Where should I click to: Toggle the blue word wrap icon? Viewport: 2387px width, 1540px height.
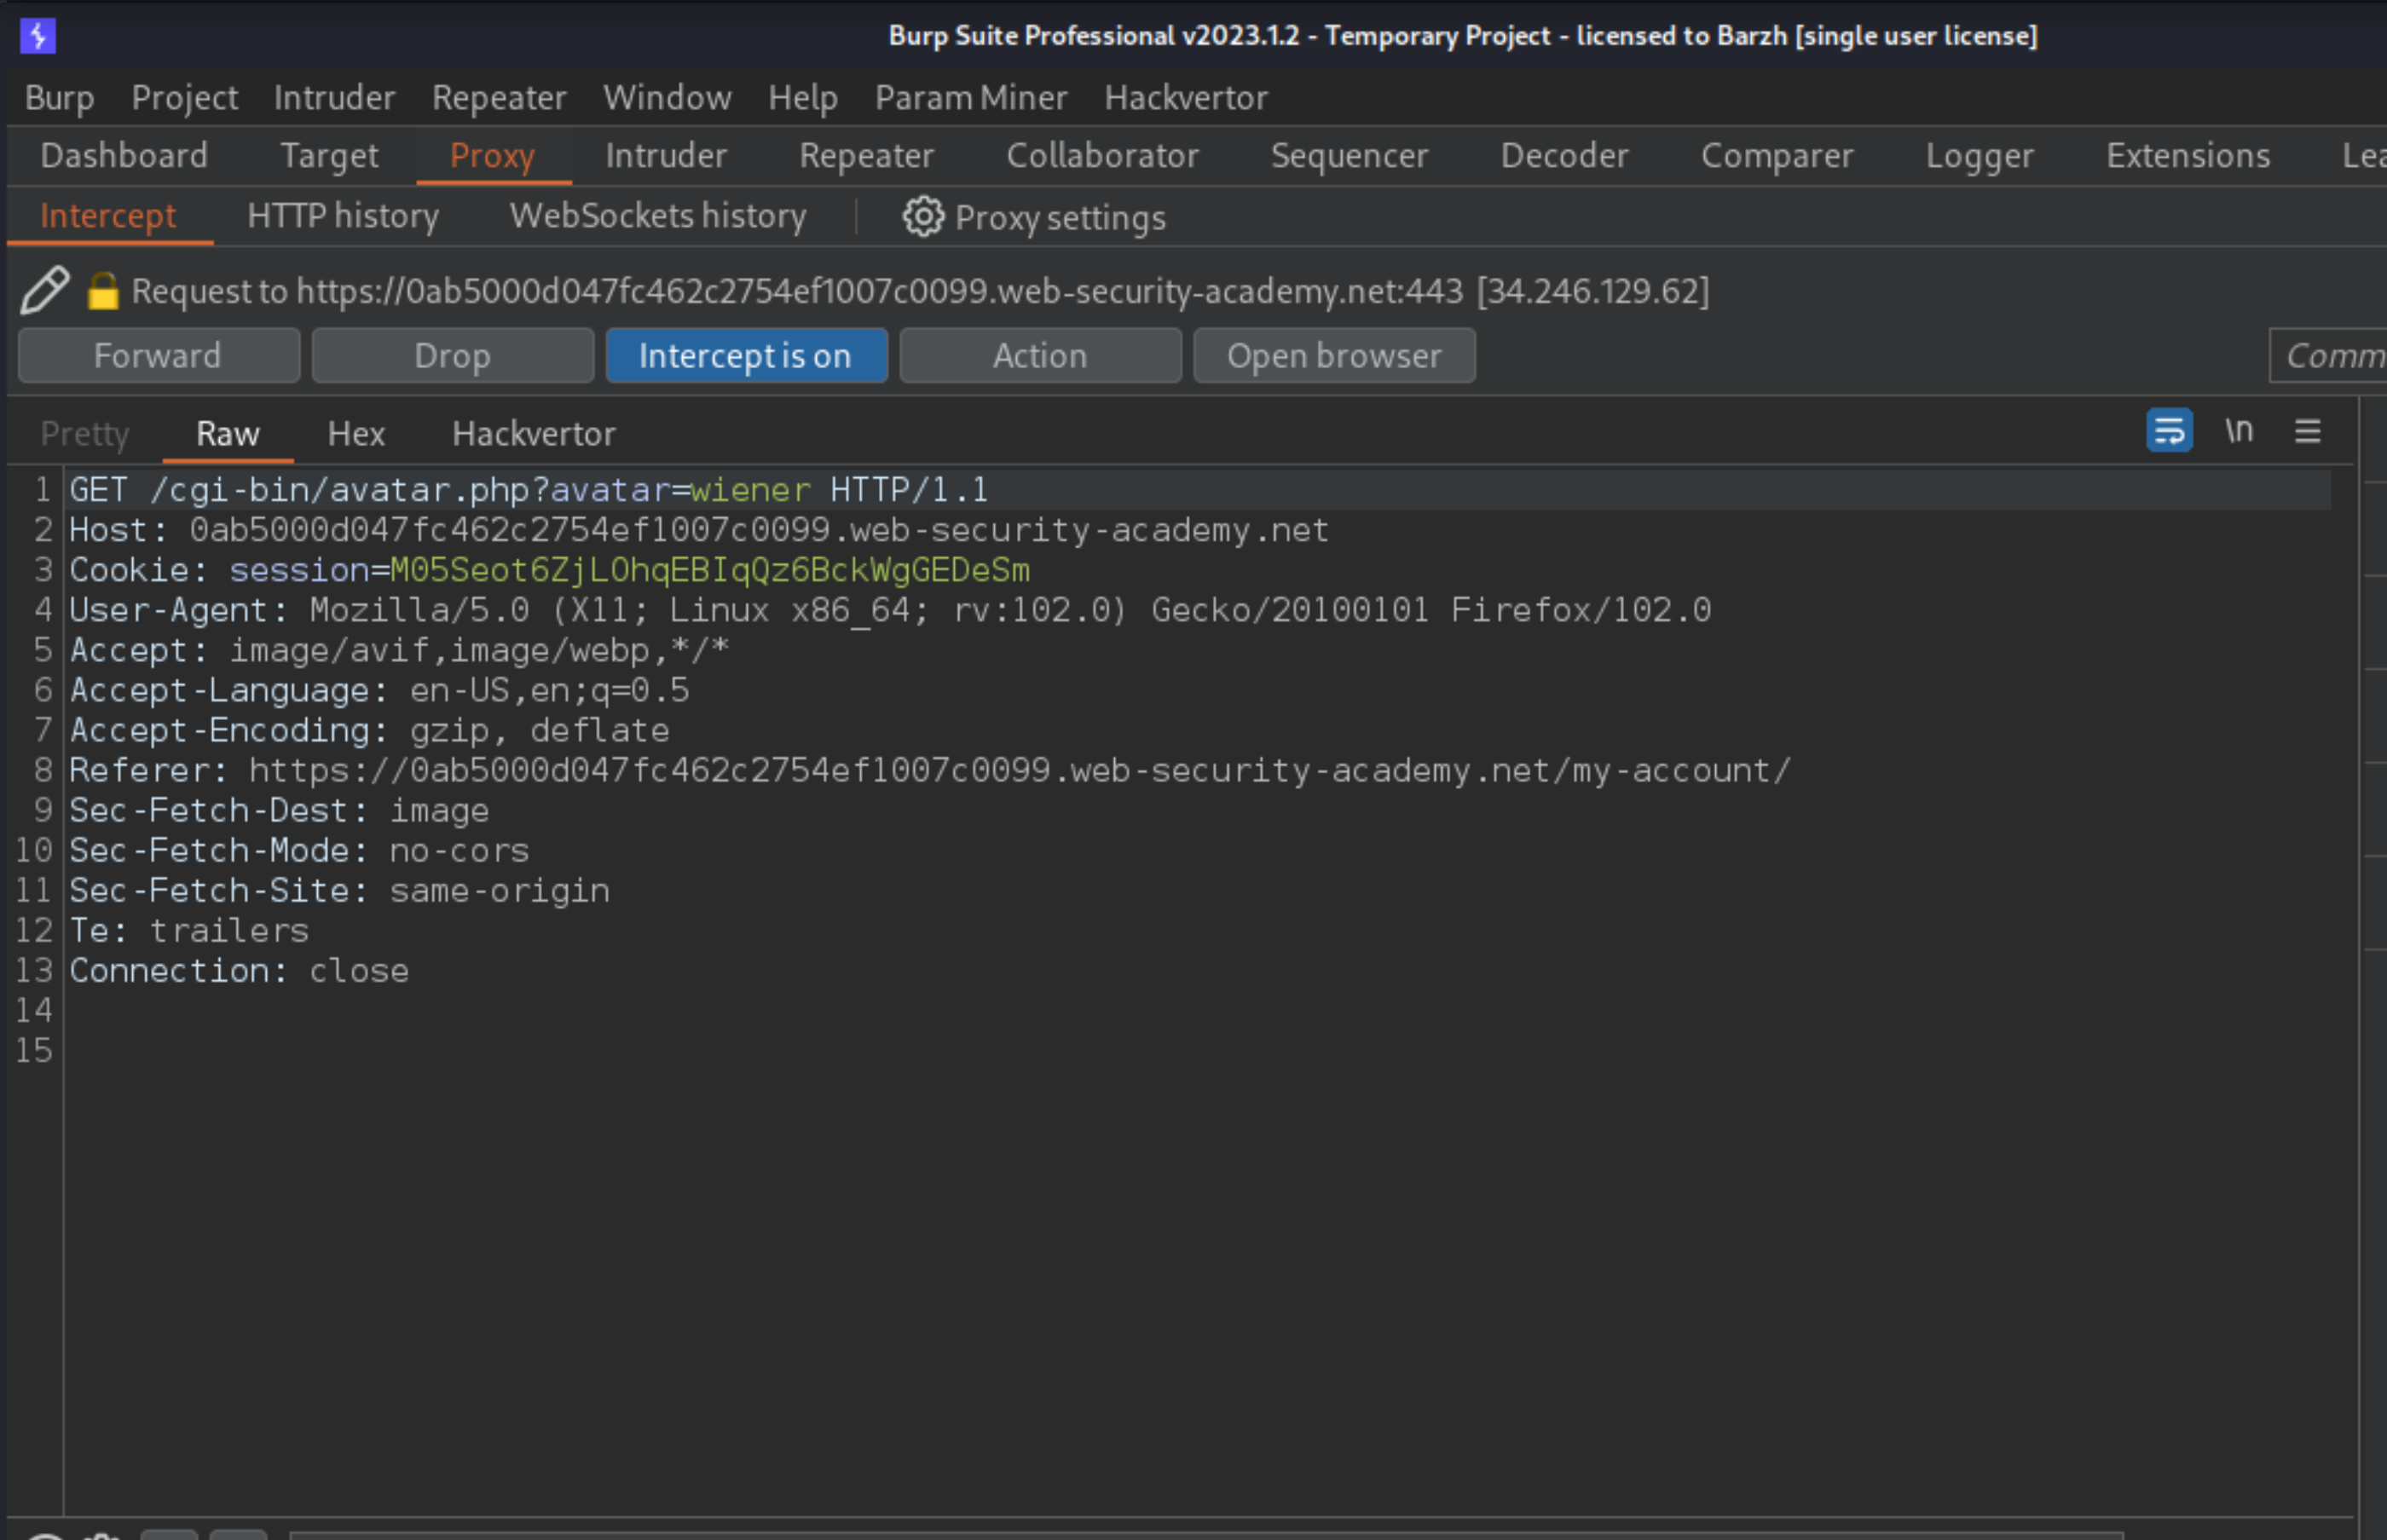click(x=2169, y=431)
